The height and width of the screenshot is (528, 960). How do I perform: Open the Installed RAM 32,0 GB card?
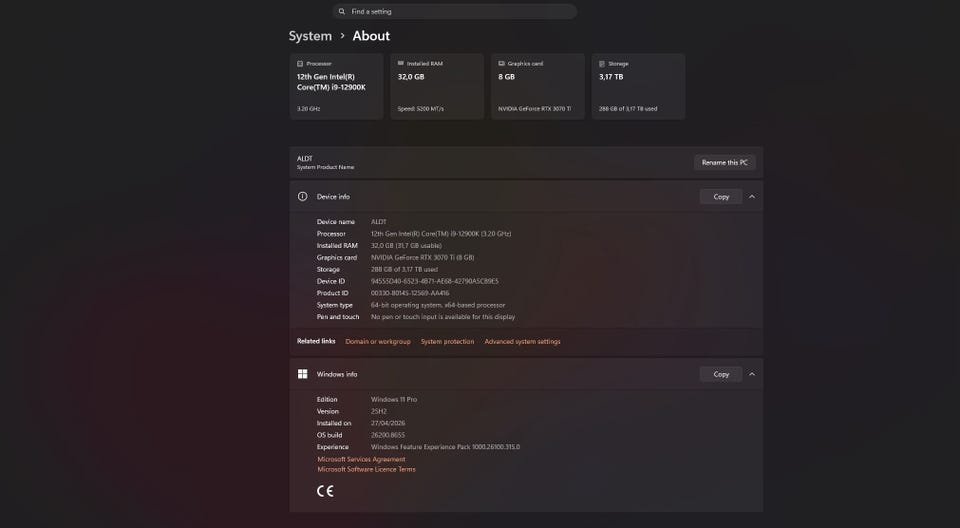[437, 86]
